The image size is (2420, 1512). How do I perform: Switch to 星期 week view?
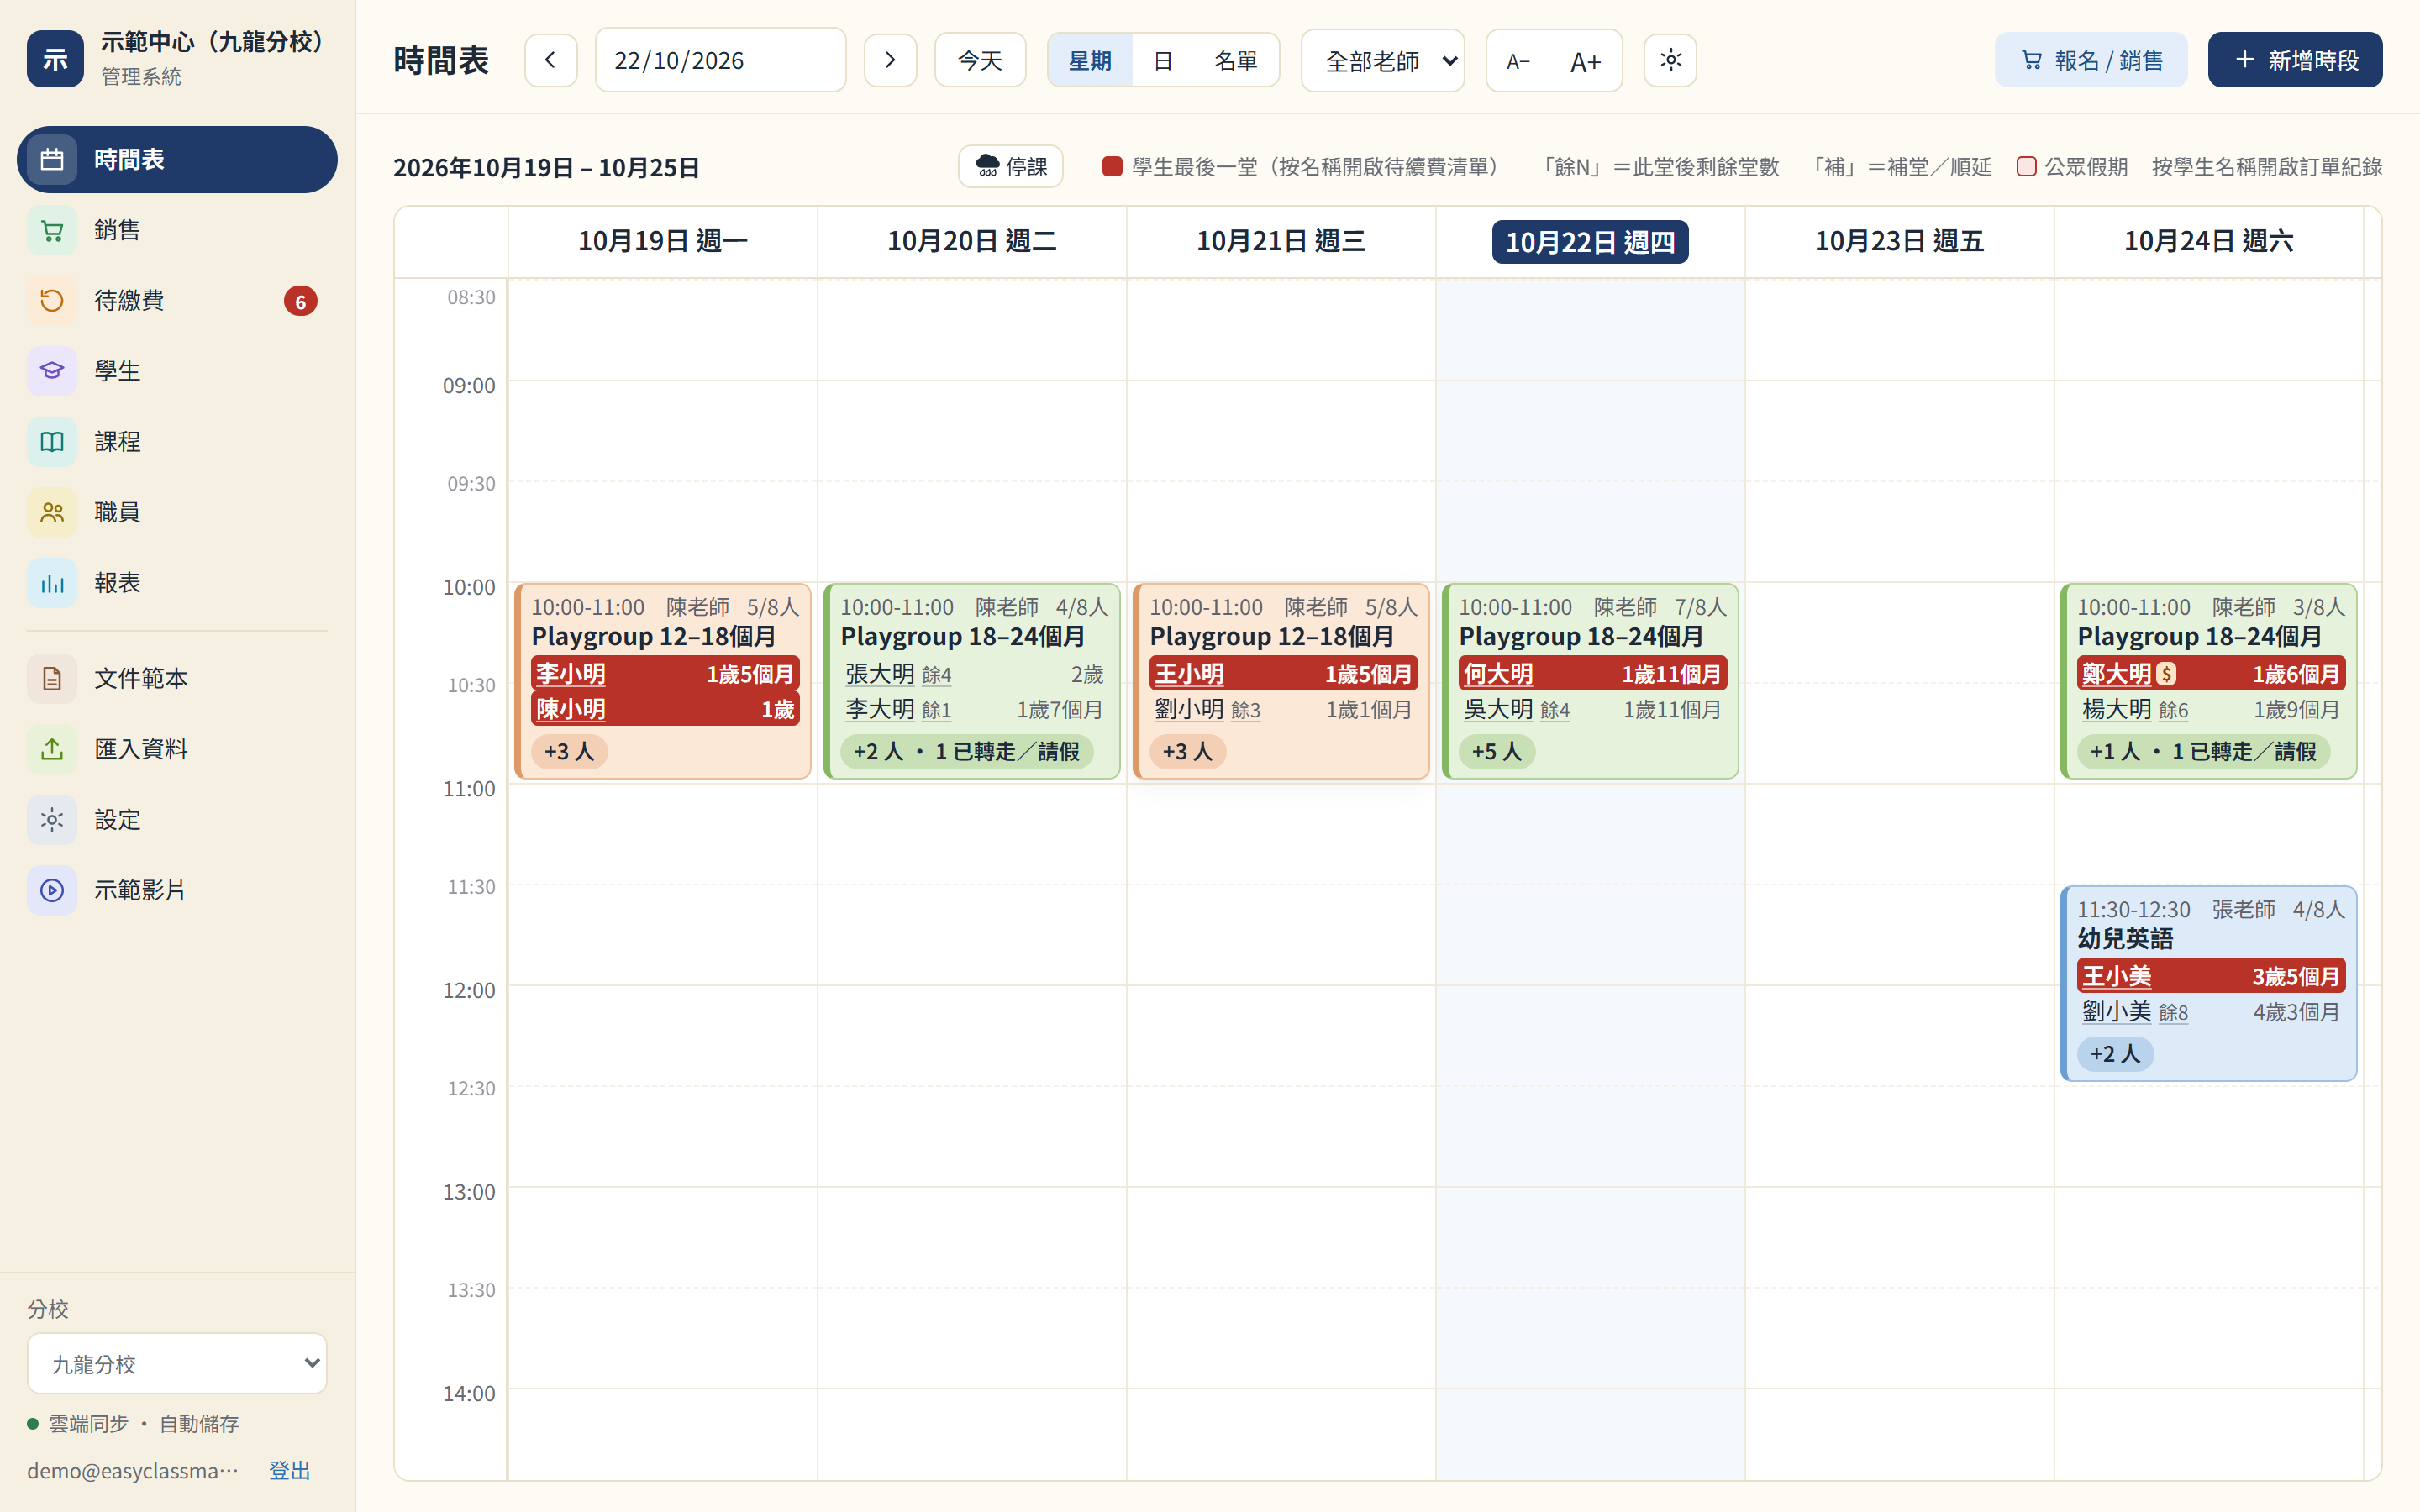point(1090,60)
